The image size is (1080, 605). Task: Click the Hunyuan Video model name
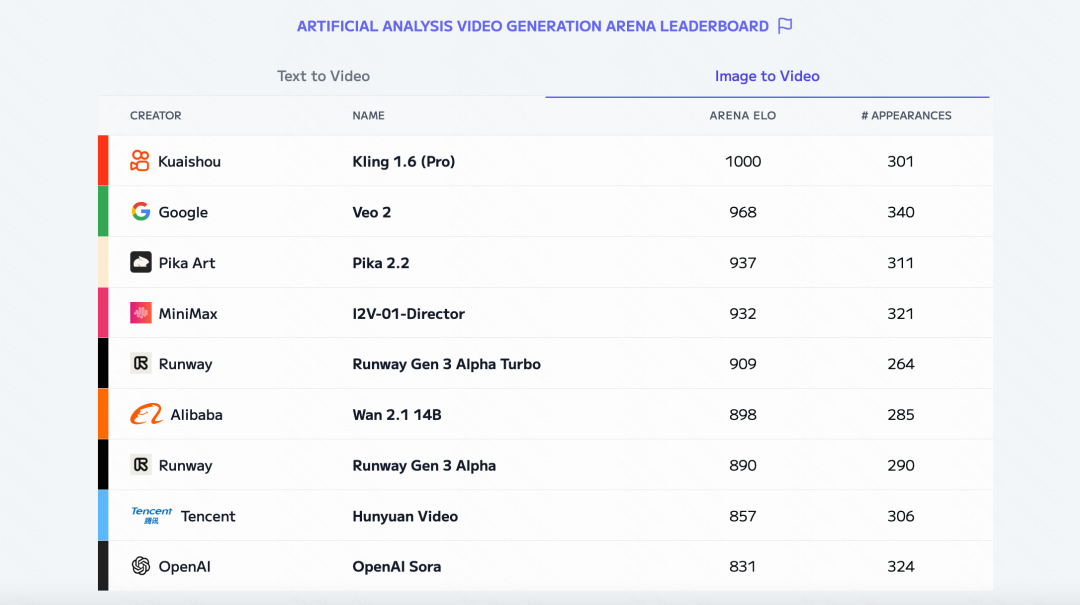coord(405,516)
